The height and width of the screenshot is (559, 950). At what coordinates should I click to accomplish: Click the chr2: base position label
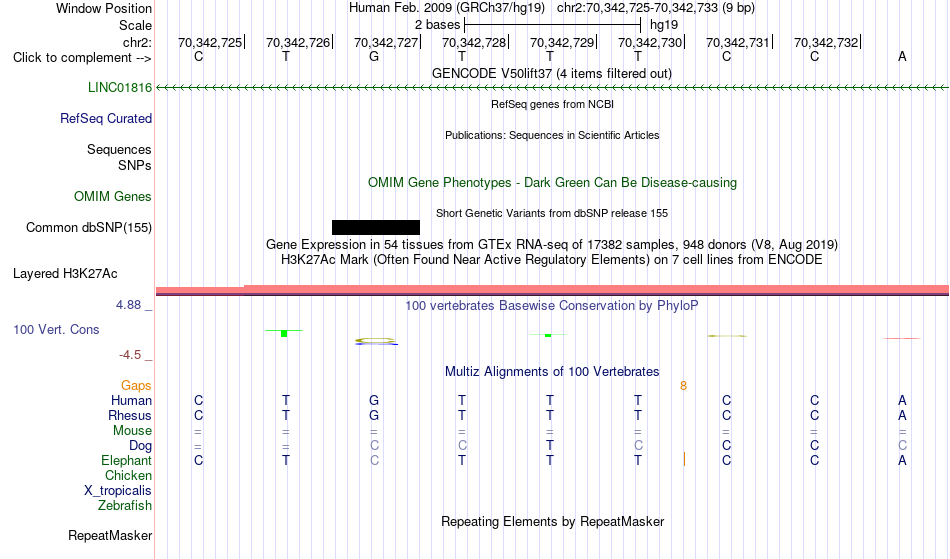pos(137,42)
